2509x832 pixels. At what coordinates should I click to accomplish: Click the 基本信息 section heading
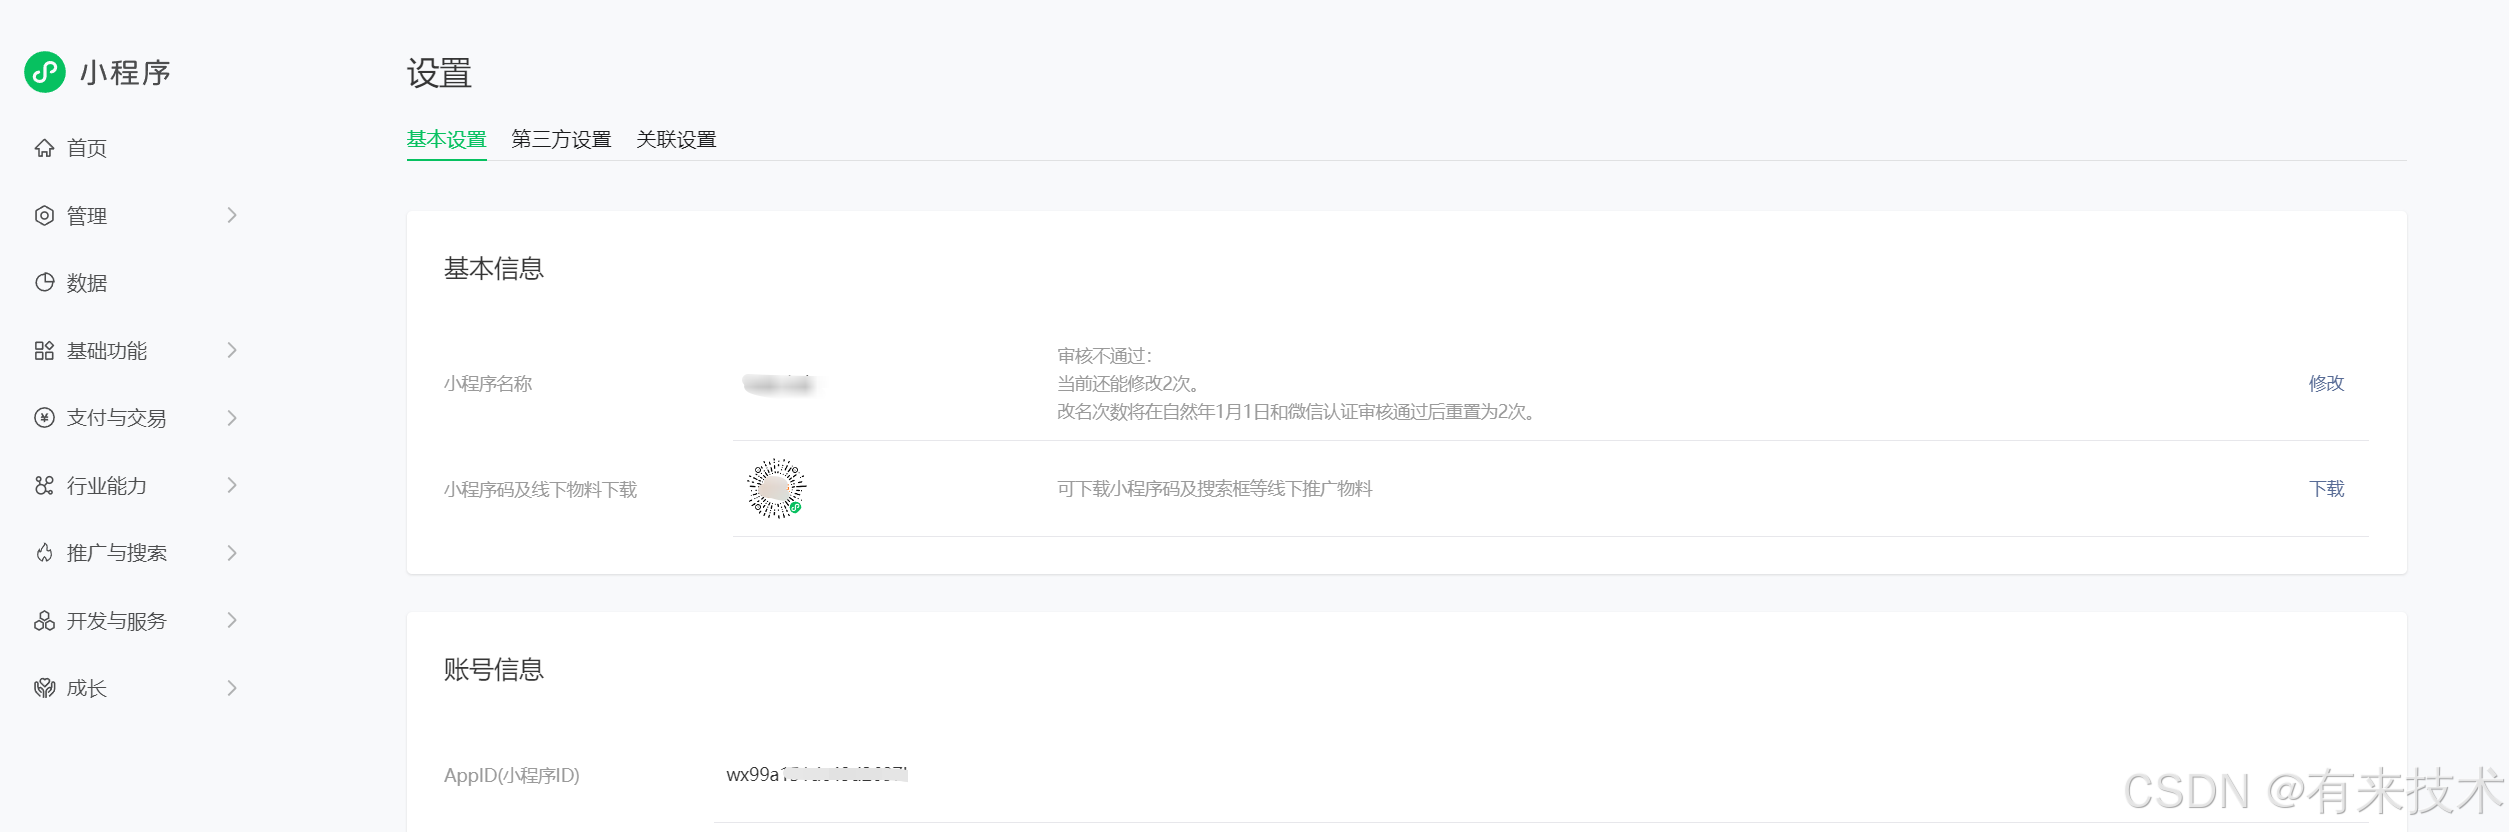click(494, 268)
